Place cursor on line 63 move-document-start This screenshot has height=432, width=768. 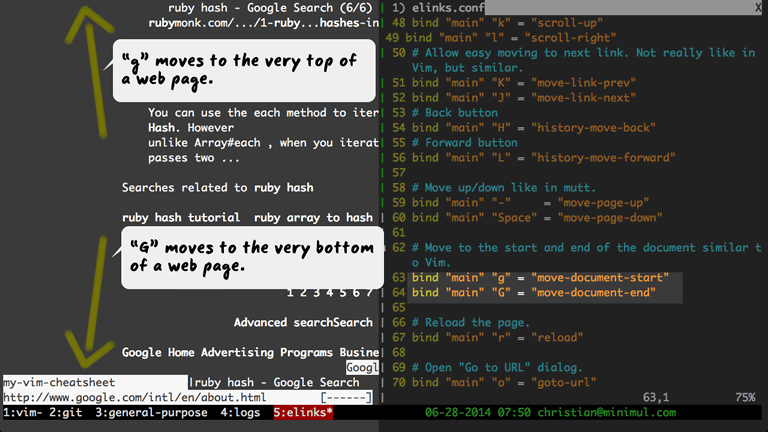(x=540, y=278)
